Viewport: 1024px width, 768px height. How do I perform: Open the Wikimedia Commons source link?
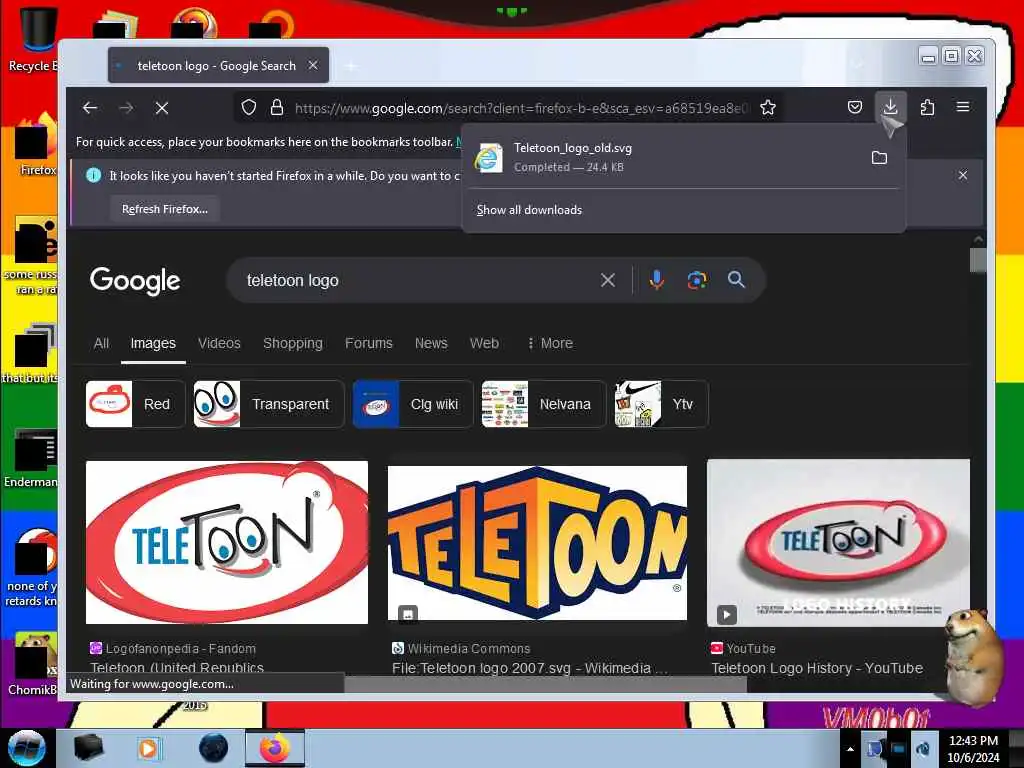(x=461, y=648)
